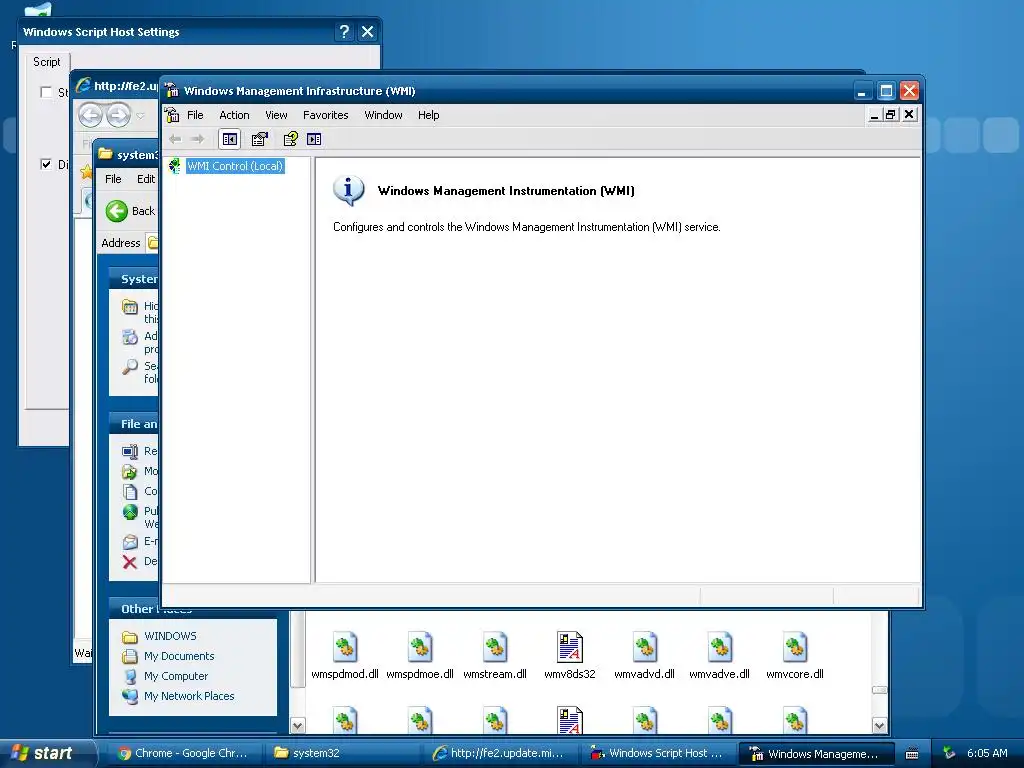
Task: Click the Move file icon in File tasks
Action: point(129,472)
